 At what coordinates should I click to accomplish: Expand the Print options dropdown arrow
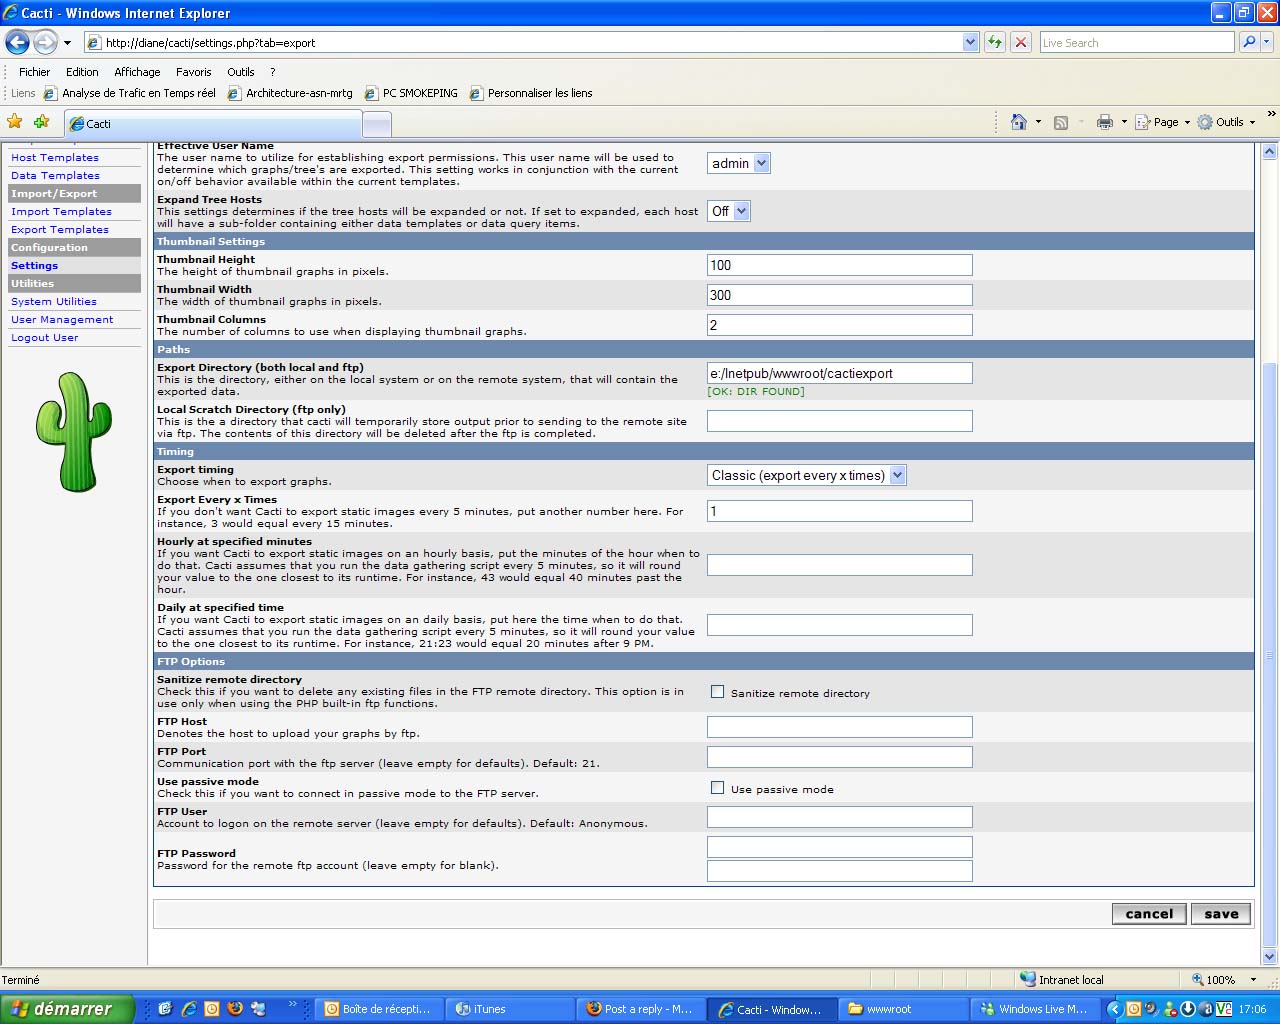(1124, 122)
